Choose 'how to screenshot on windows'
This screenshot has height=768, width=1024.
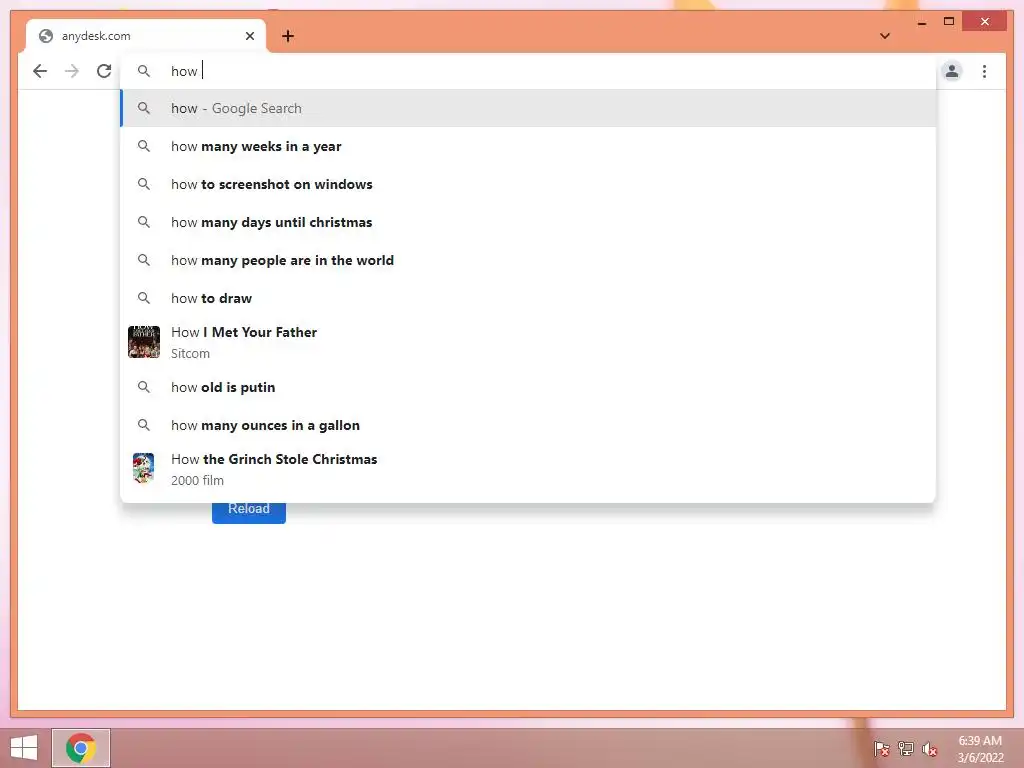[528, 184]
